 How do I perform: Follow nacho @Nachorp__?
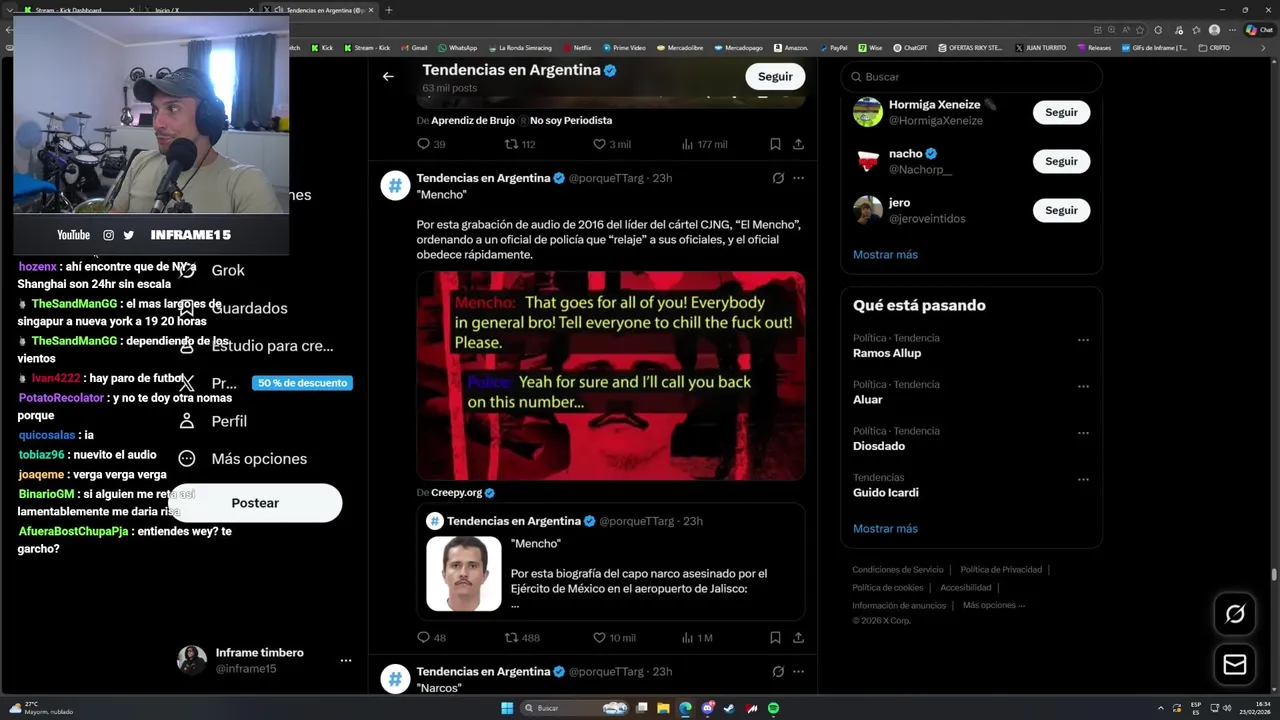pyautogui.click(x=1061, y=161)
